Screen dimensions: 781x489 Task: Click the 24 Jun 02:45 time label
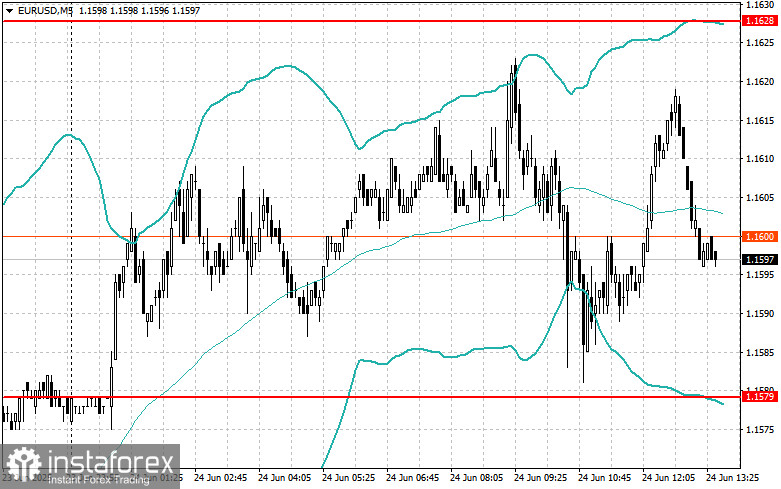coord(221,478)
